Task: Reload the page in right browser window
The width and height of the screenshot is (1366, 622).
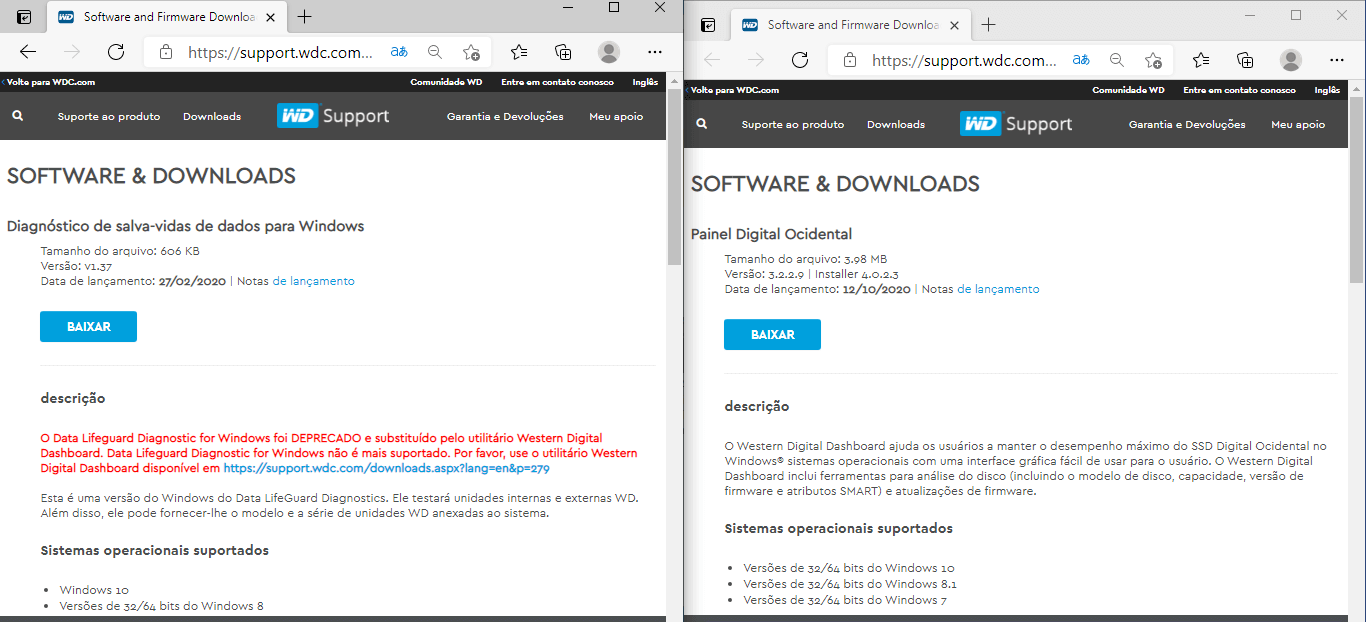Action: [800, 60]
